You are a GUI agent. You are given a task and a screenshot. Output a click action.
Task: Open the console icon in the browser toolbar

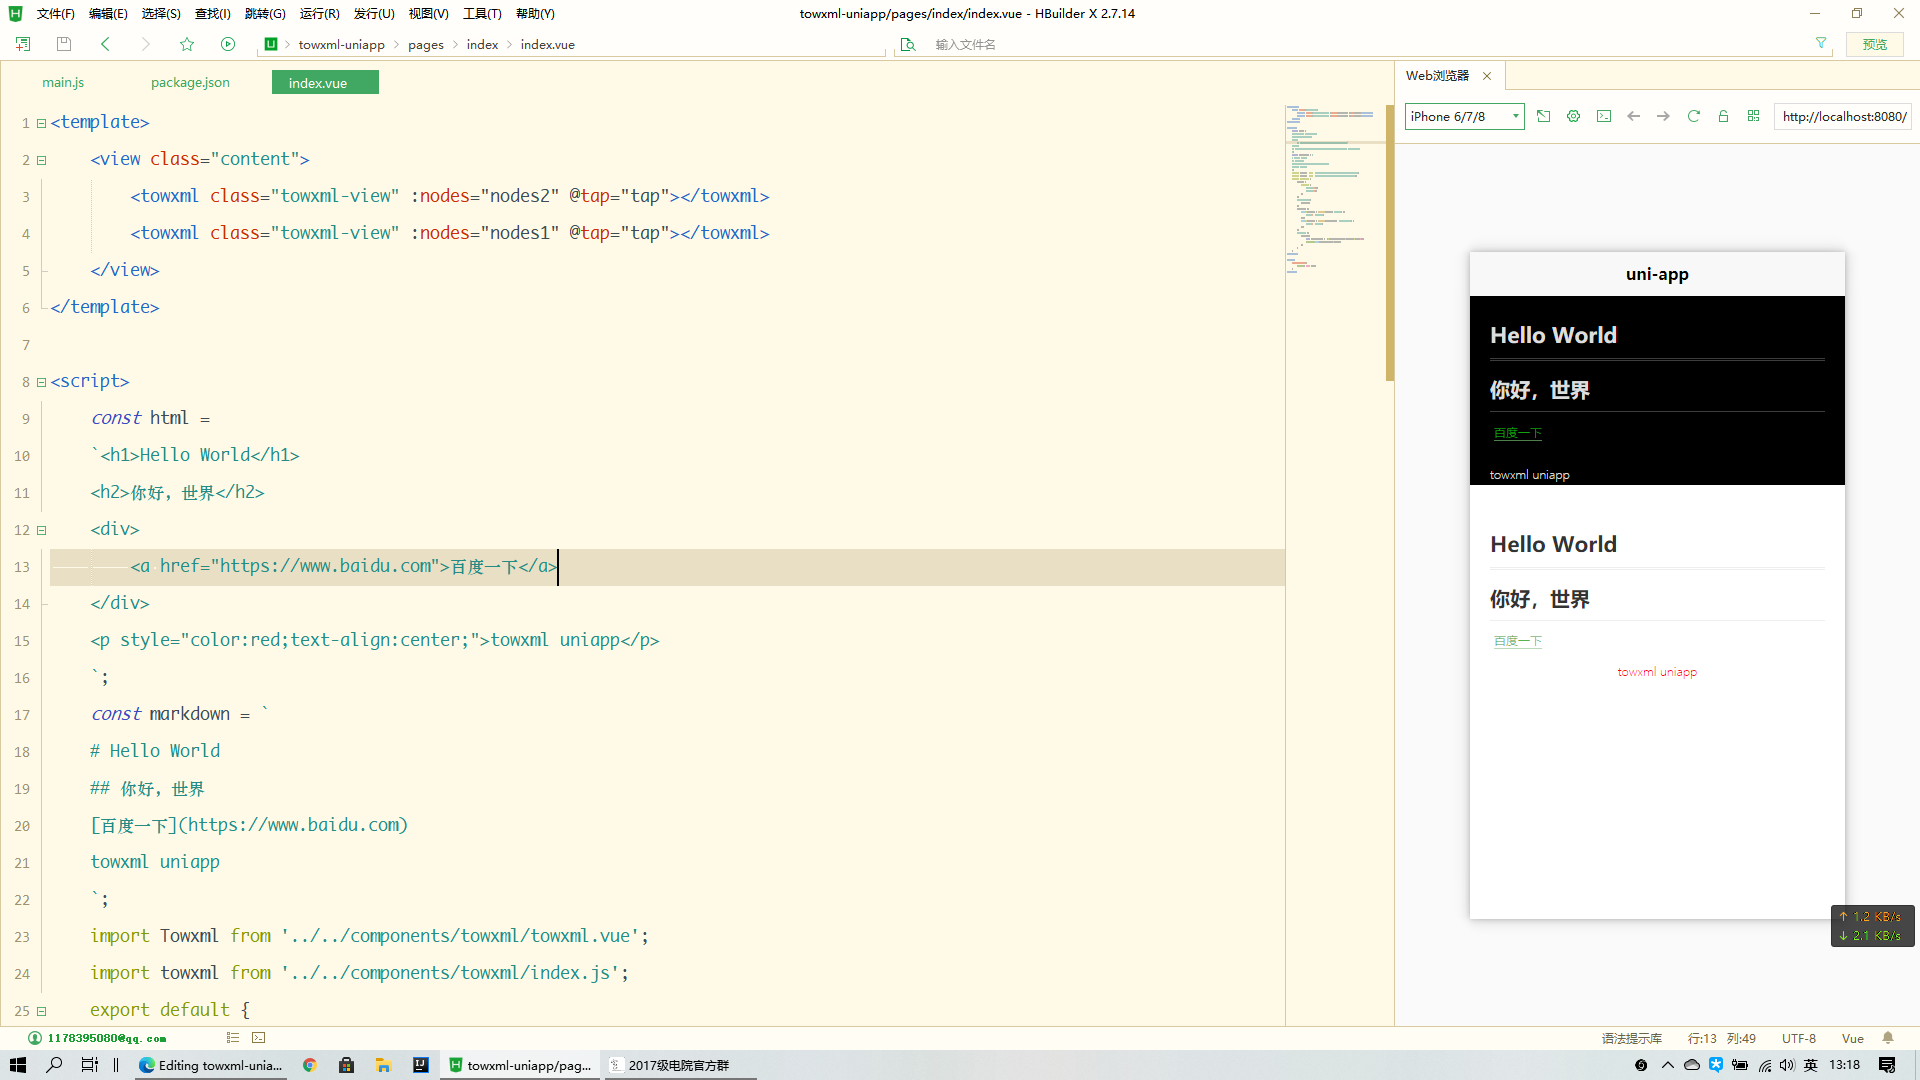click(x=1604, y=116)
